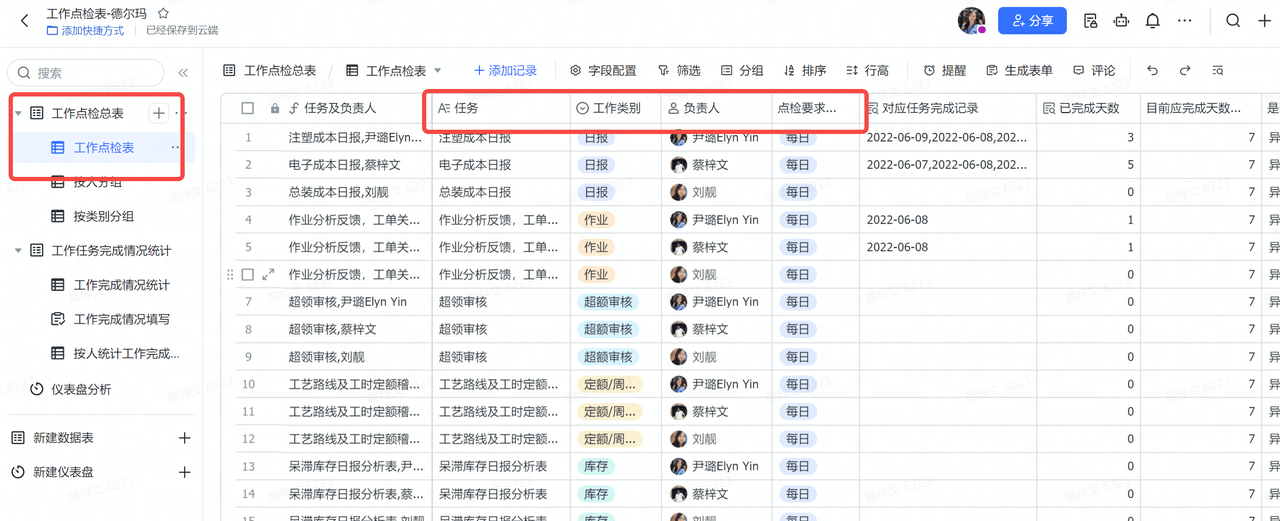Open the magnifier search icon at top right
The height and width of the screenshot is (521, 1280).
[1234, 21]
